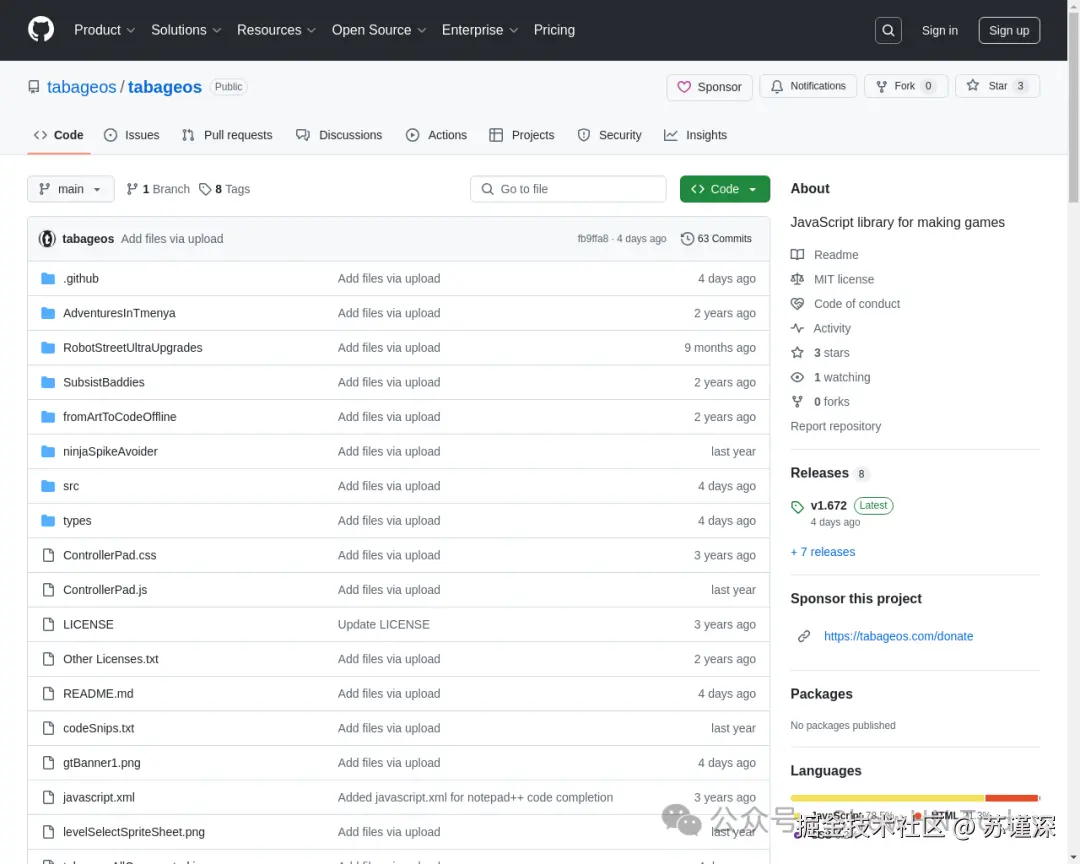Open the Product dropdown menu
The image size is (1080, 864).
[x=104, y=30]
